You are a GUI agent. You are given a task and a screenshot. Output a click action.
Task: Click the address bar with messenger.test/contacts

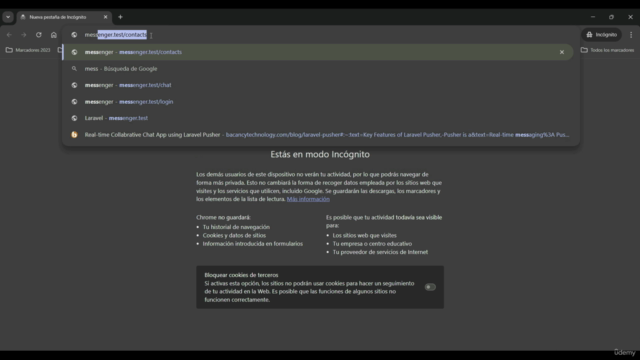[x=321, y=35]
